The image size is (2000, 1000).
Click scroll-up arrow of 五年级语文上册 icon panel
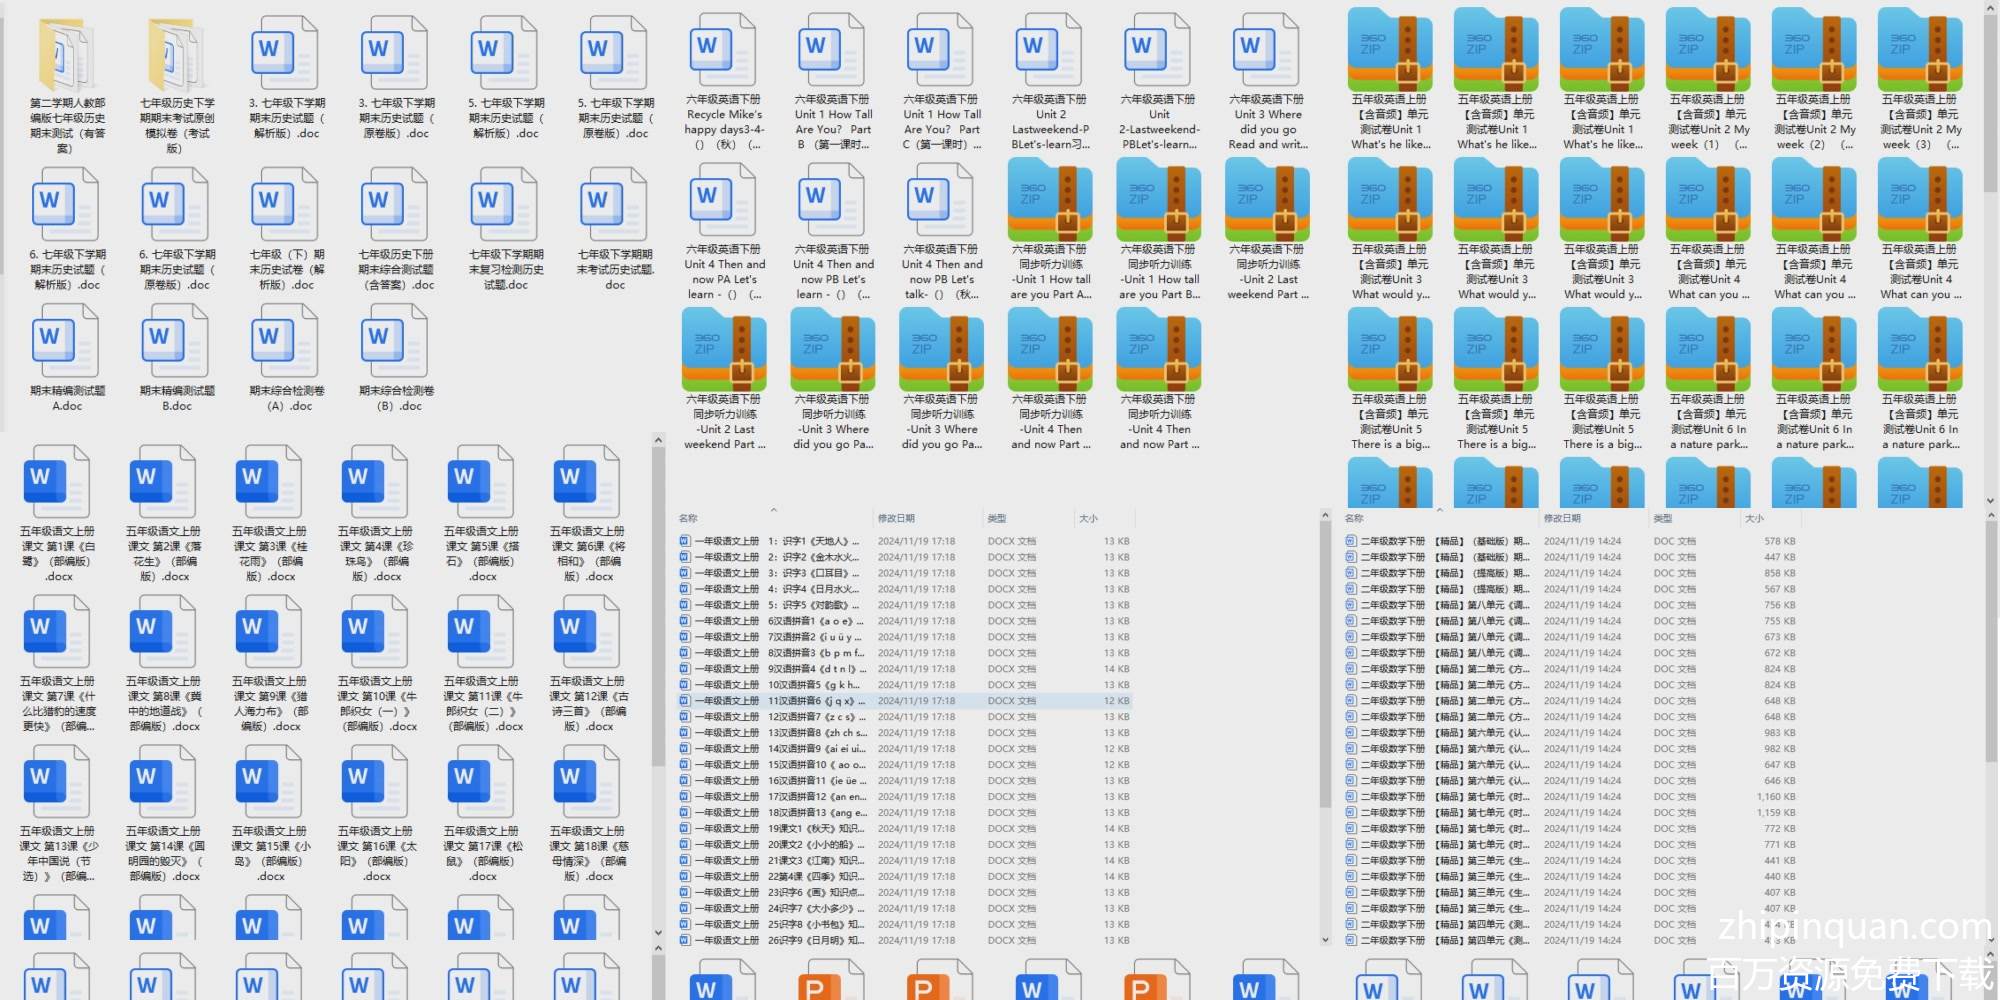pos(658,440)
